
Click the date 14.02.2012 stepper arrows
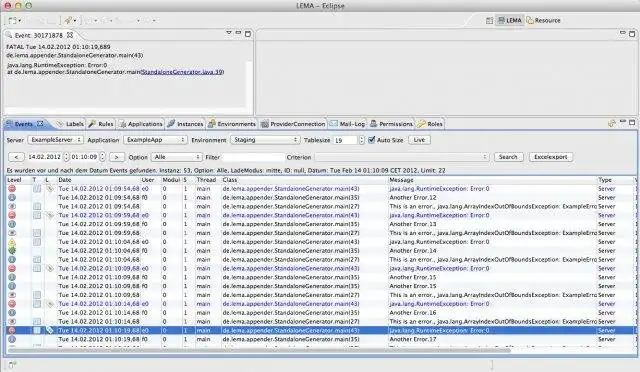click(x=66, y=157)
